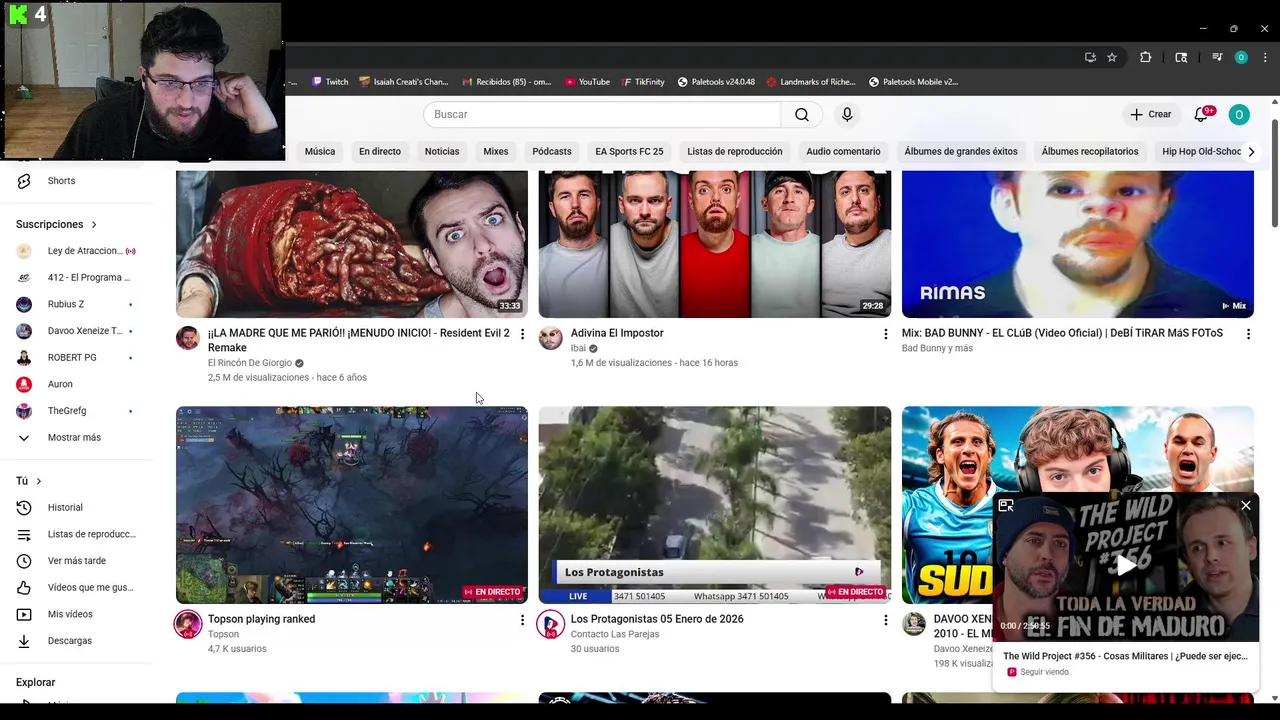Click the Chrome profile avatar in toolbar
The width and height of the screenshot is (1280, 720).
[x=1241, y=57]
